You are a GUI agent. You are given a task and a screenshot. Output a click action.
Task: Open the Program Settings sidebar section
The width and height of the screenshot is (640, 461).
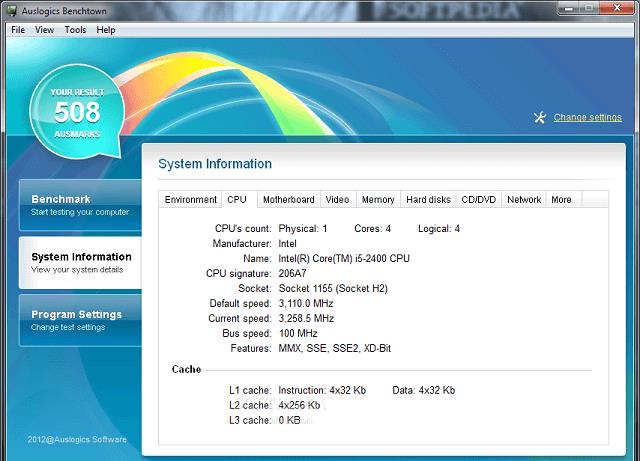pos(78,320)
